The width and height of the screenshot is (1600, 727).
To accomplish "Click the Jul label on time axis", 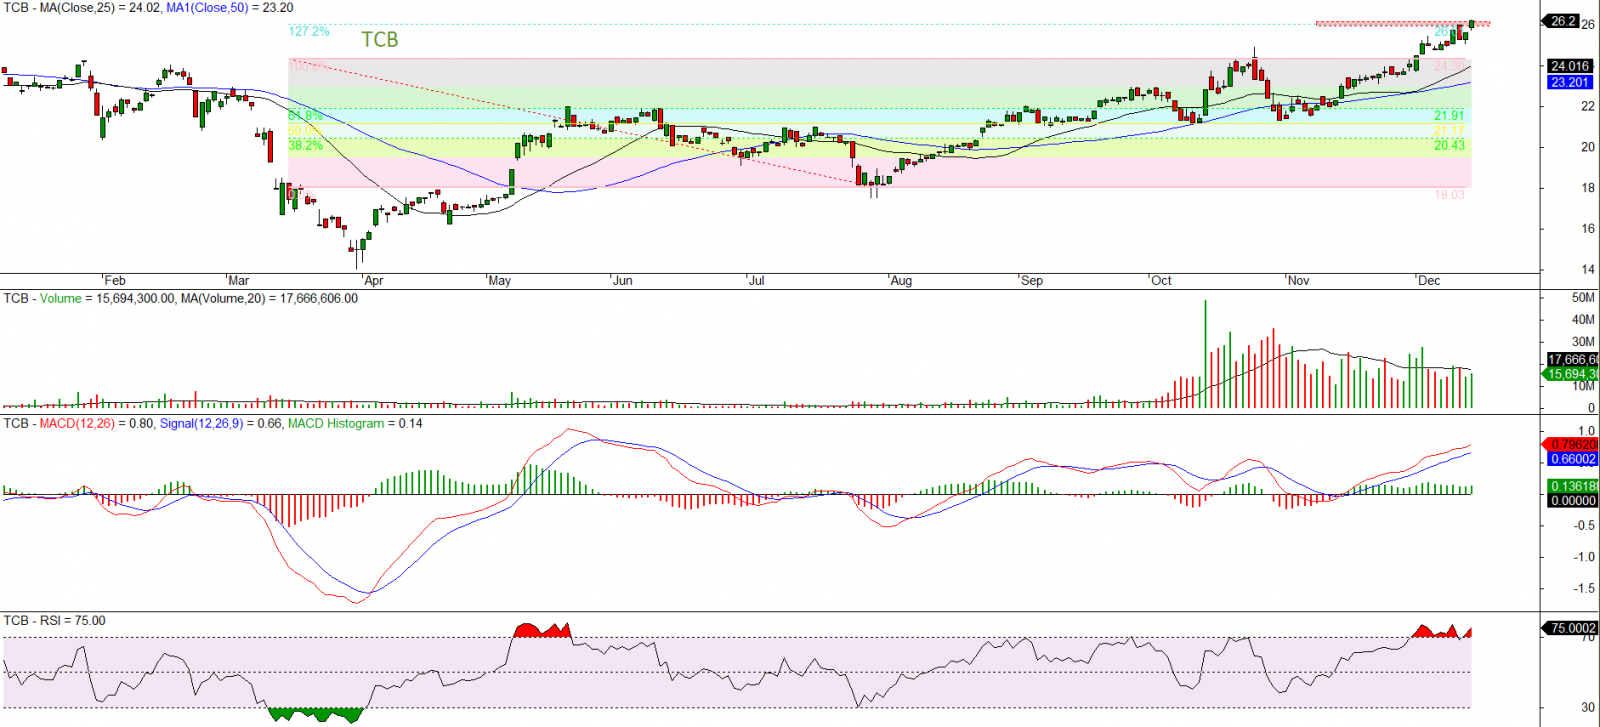I will coord(757,281).
